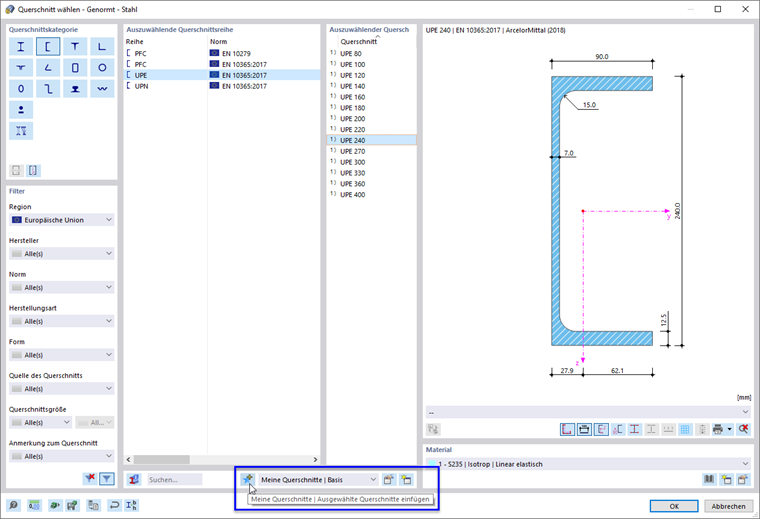This screenshot has width=760, height=519.
Task: Select the UPE series row
Action: (222, 75)
